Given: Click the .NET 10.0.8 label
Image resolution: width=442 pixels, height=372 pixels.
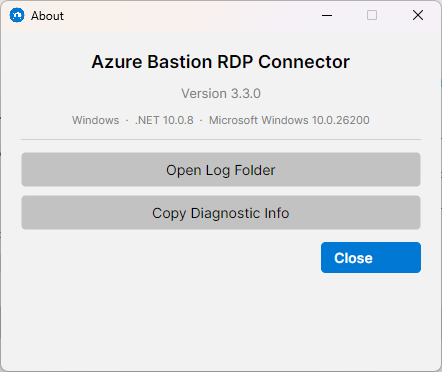Looking at the screenshot, I should 164,120.
